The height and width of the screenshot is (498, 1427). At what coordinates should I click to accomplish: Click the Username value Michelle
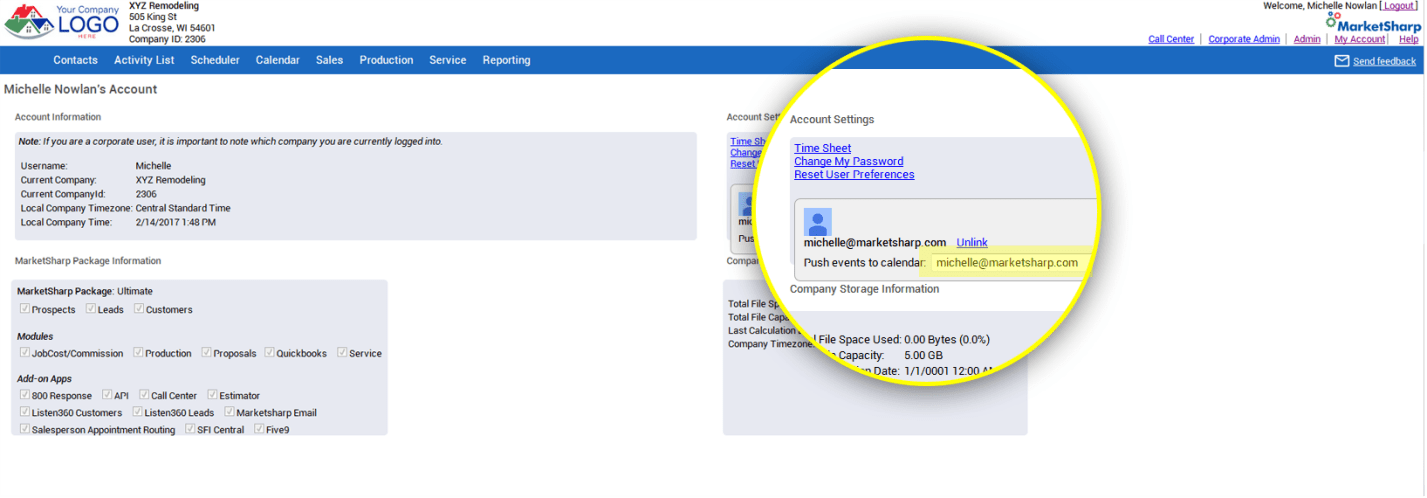153,166
